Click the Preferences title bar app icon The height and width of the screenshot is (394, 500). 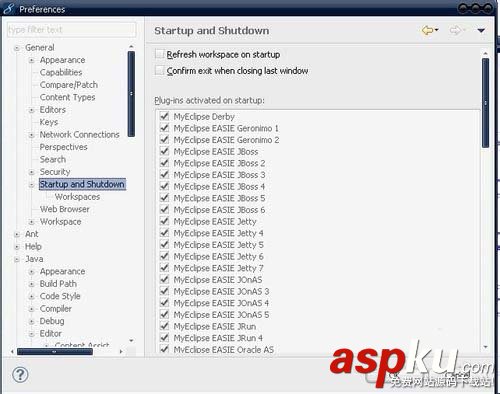pyautogui.click(x=9, y=8)
